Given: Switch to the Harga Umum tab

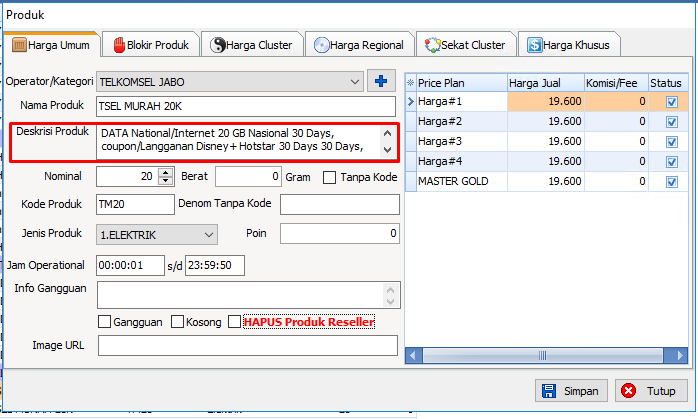Looking at the screenshot, I should 51,45.
